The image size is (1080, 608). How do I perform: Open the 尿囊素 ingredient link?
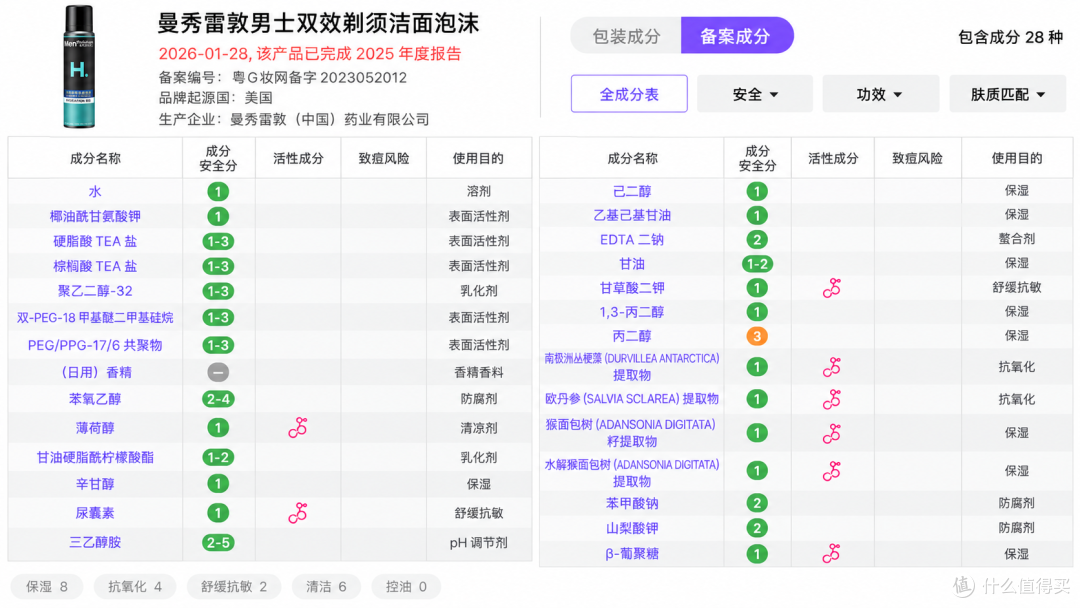coord(95,513)
